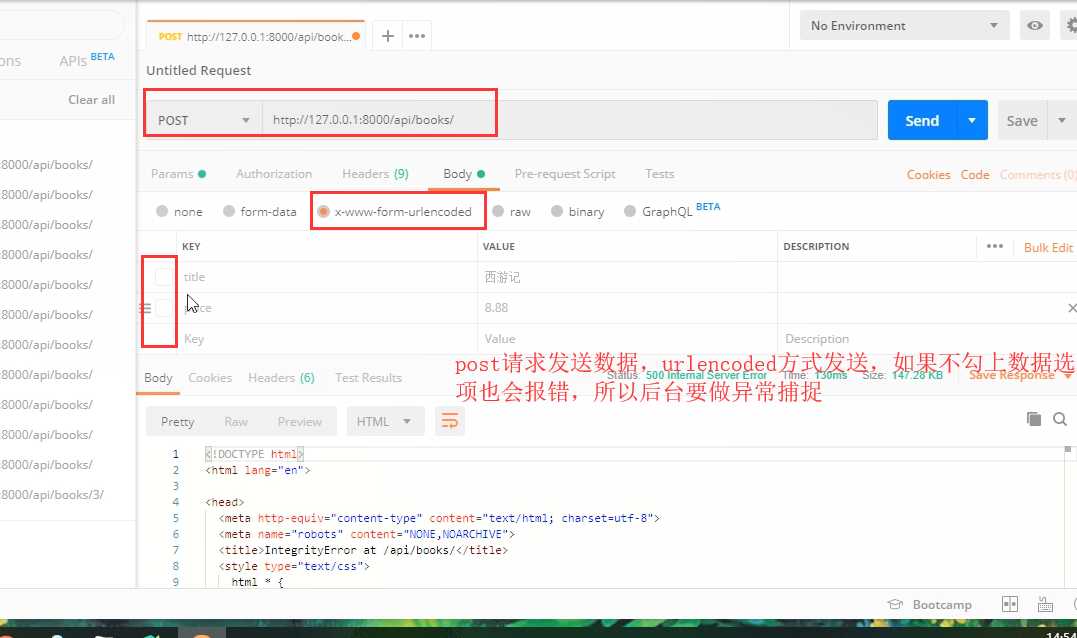
Task: Expand the Send button dropdown arrow
Action: point(971,120)
